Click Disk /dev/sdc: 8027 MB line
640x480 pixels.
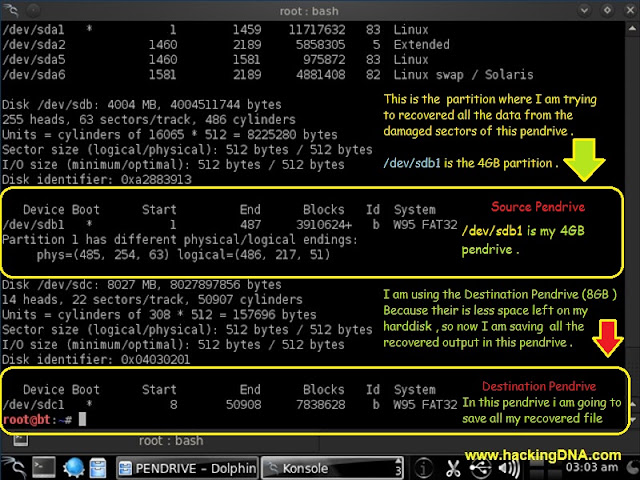(x=142, y=284)
